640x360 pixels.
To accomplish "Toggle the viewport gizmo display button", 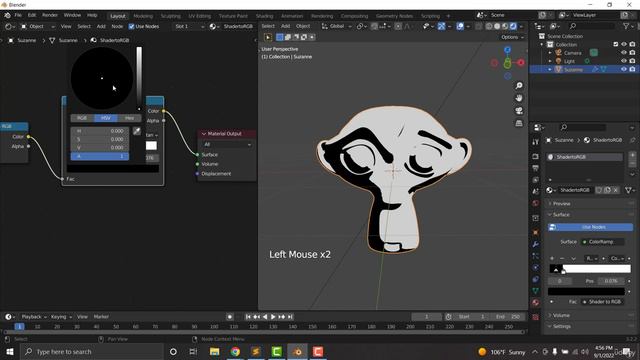I will (442, 26).
